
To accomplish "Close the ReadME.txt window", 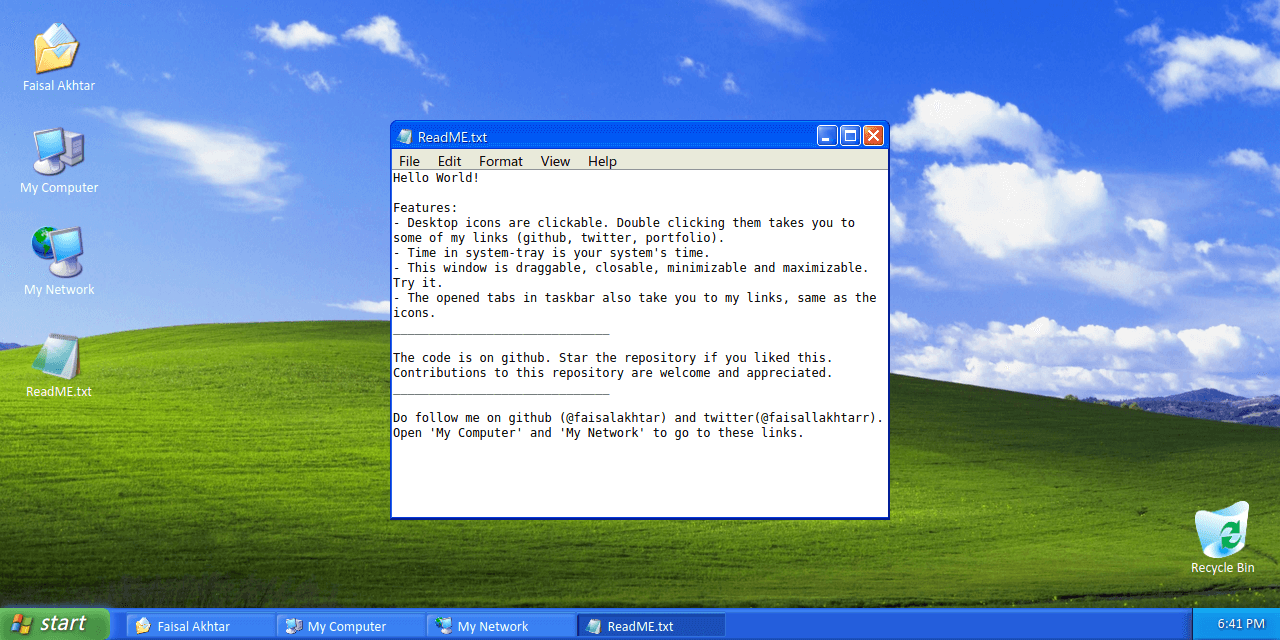I will (x=873, y=136).
